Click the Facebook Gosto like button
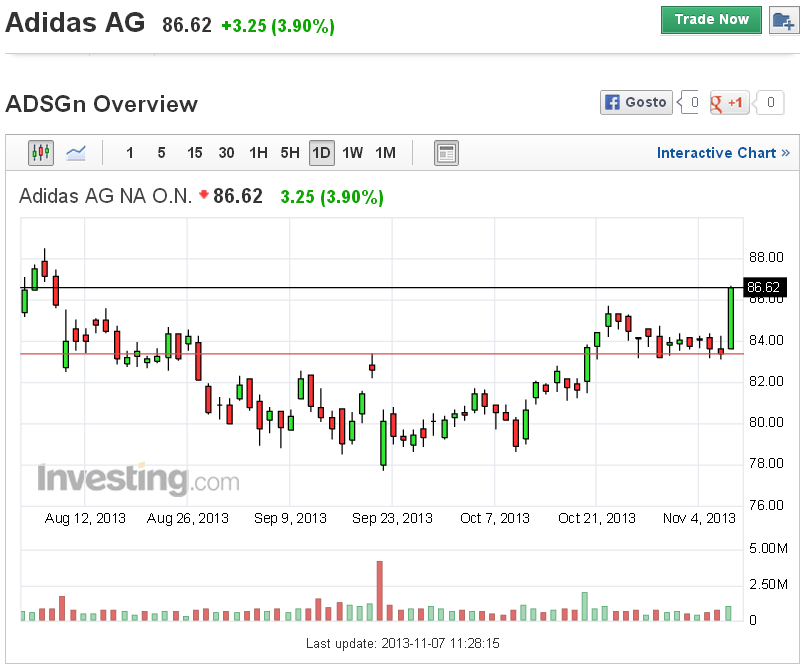 tap(636, 102)
